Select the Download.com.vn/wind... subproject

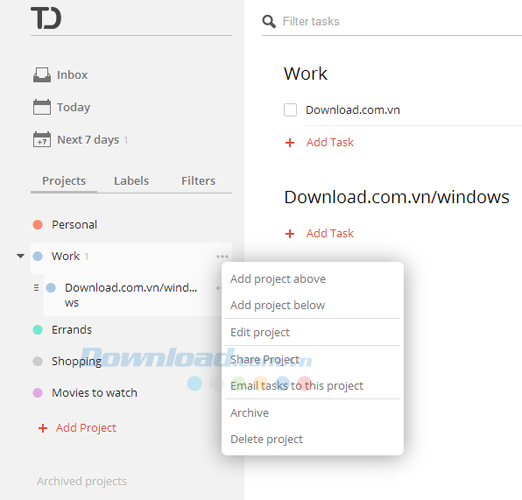coord(131,295)
